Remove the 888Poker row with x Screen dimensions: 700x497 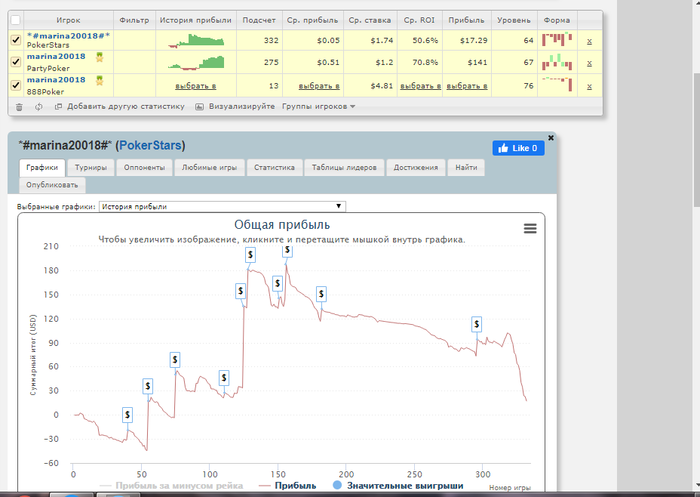point(589,86)
